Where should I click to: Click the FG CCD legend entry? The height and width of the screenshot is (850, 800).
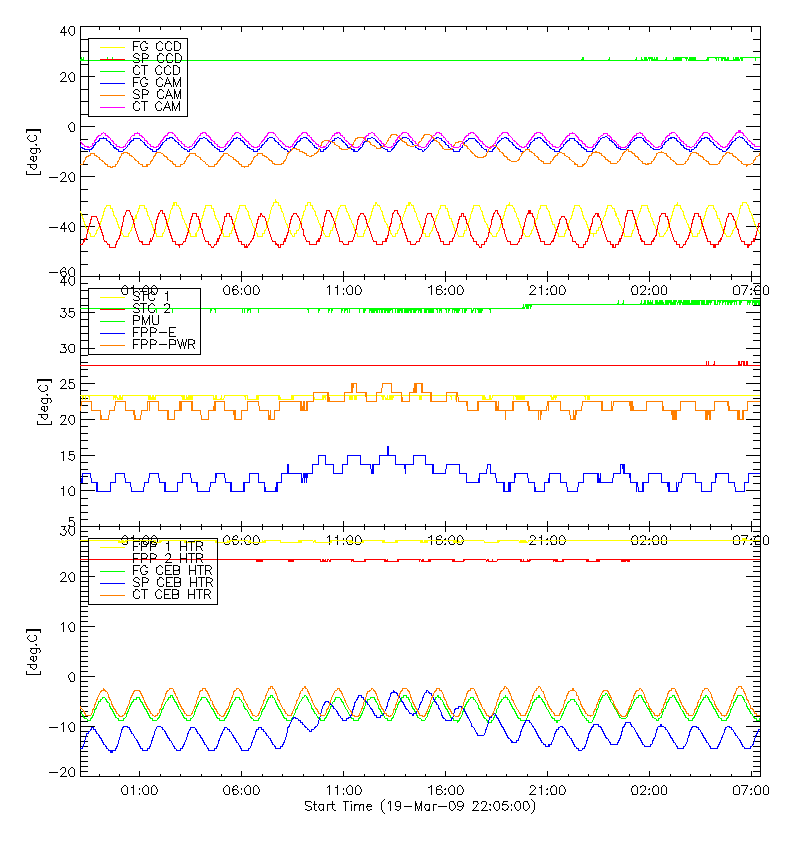[x=155, y=47]
